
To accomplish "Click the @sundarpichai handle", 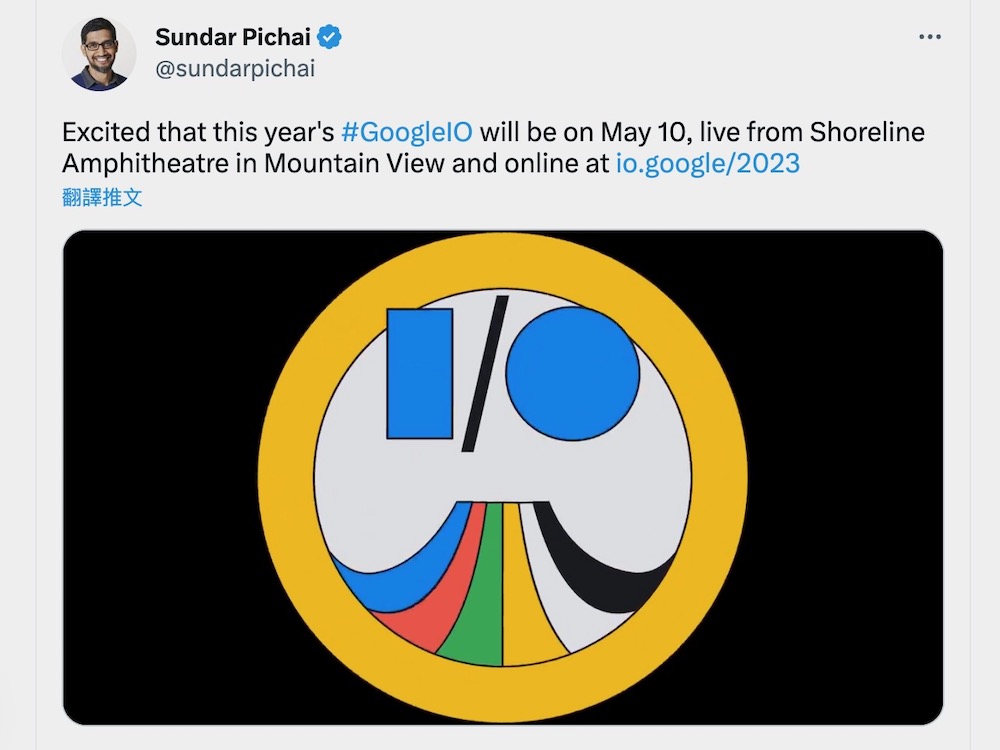I will point(235,69).
